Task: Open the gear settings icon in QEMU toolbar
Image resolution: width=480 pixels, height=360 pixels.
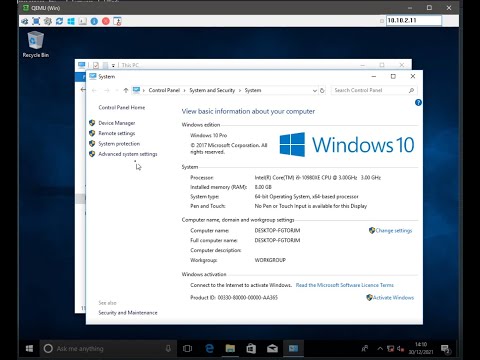Action: coord(48,21)
